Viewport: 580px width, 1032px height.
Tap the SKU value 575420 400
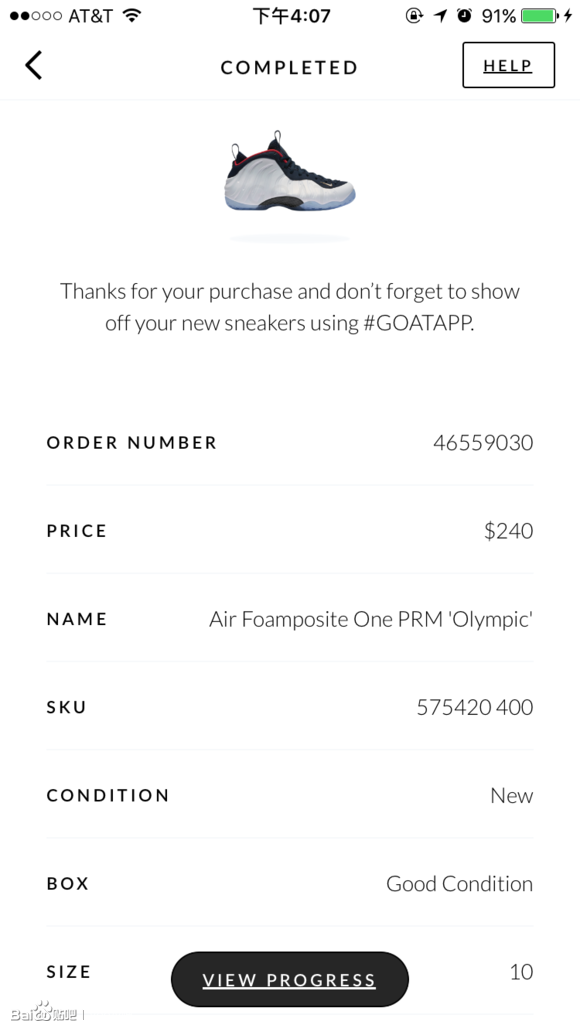[475, 707]
